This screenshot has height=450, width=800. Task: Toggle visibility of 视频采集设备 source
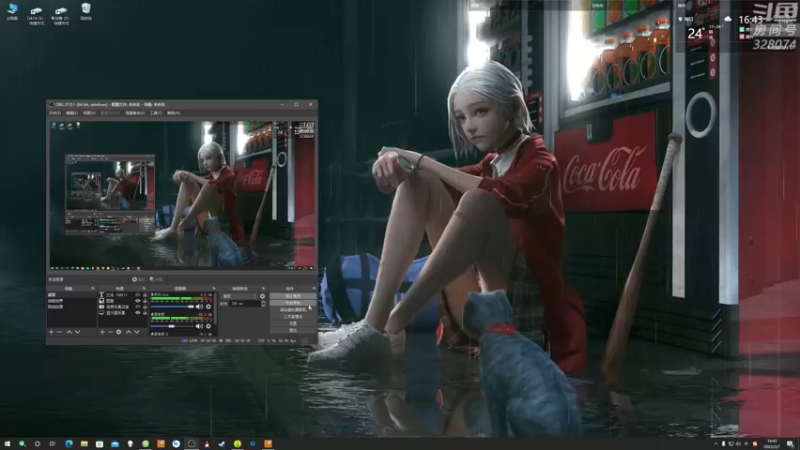(138, 307)
